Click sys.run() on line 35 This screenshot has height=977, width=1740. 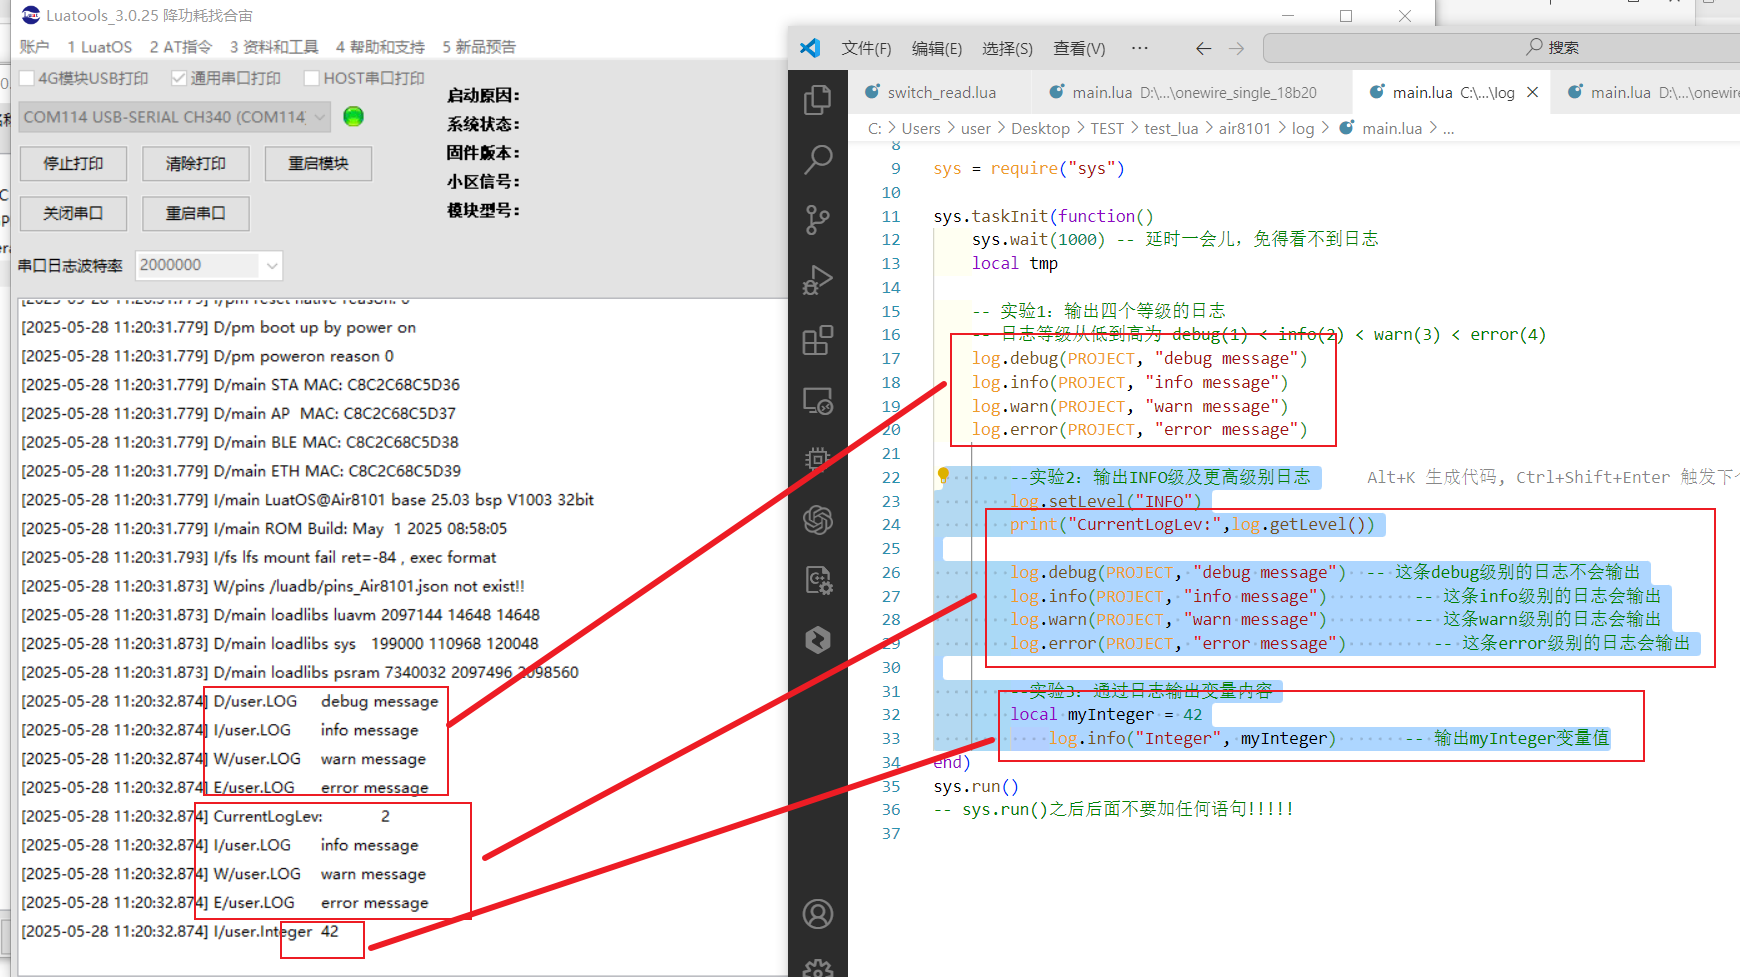(x=976, y=786)
